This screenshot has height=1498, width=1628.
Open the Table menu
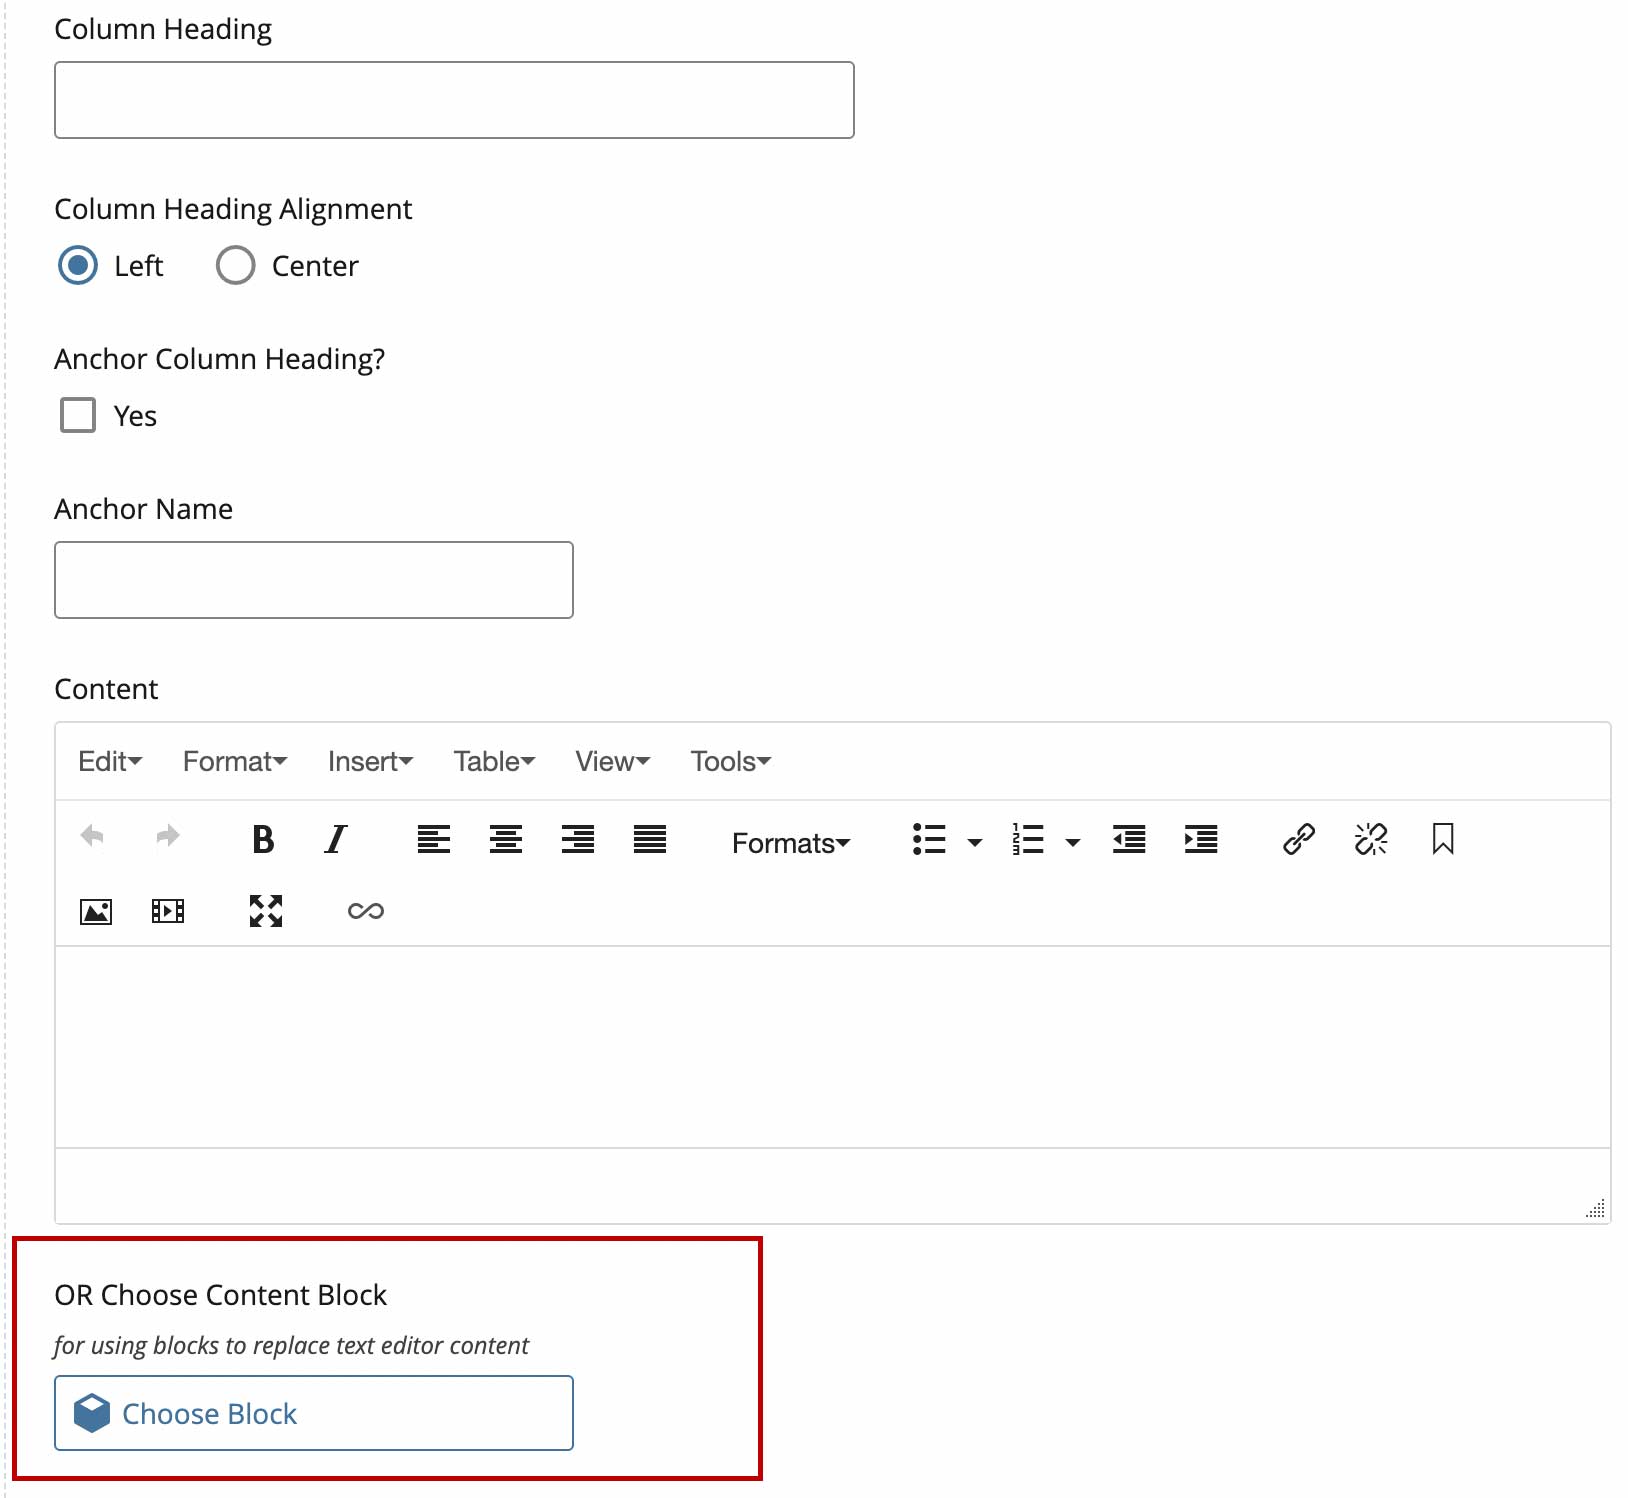coord(494,762)
